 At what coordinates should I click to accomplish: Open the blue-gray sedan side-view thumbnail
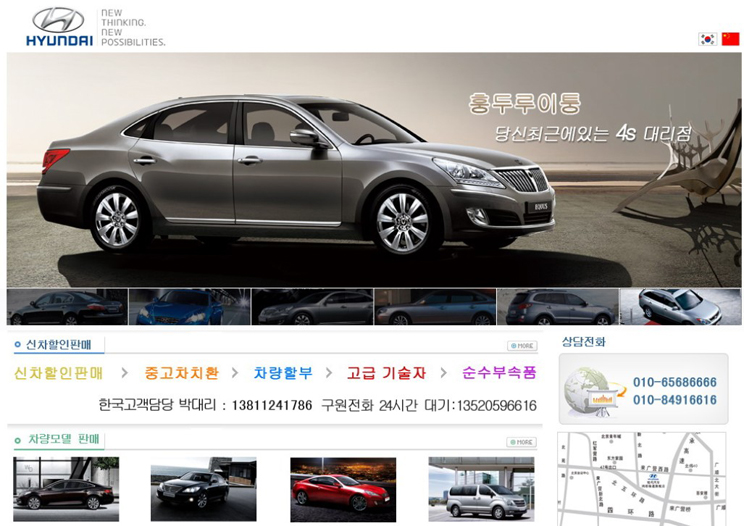(x=435, y=307)
